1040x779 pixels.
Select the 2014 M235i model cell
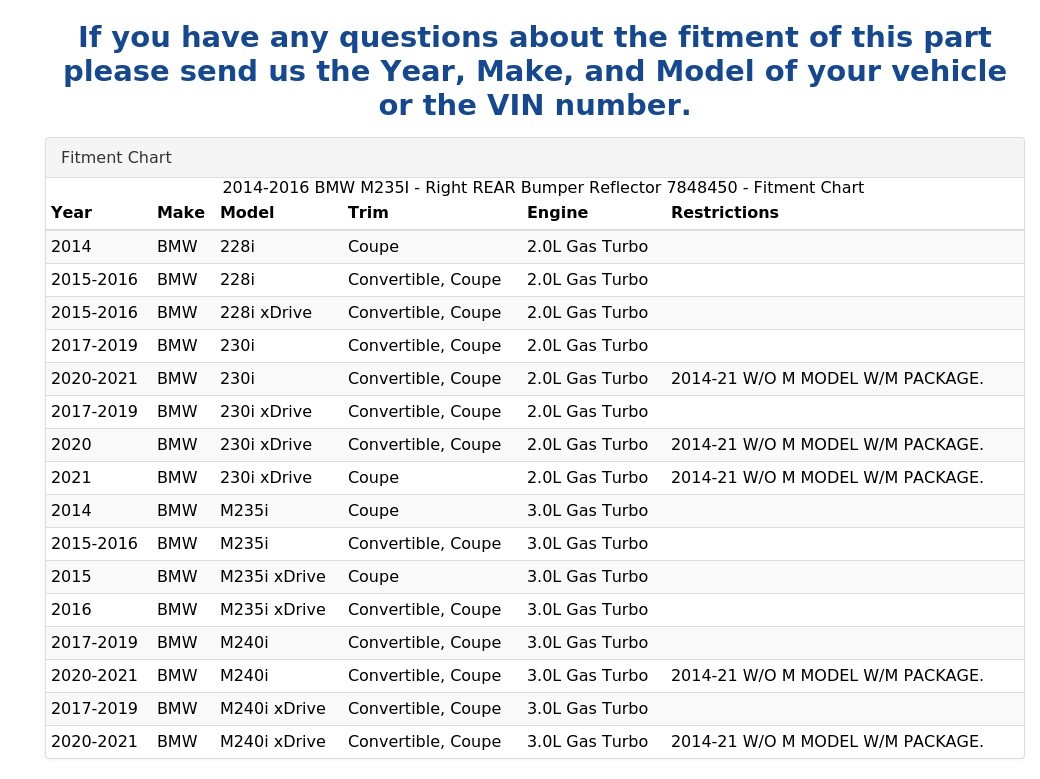244,511
